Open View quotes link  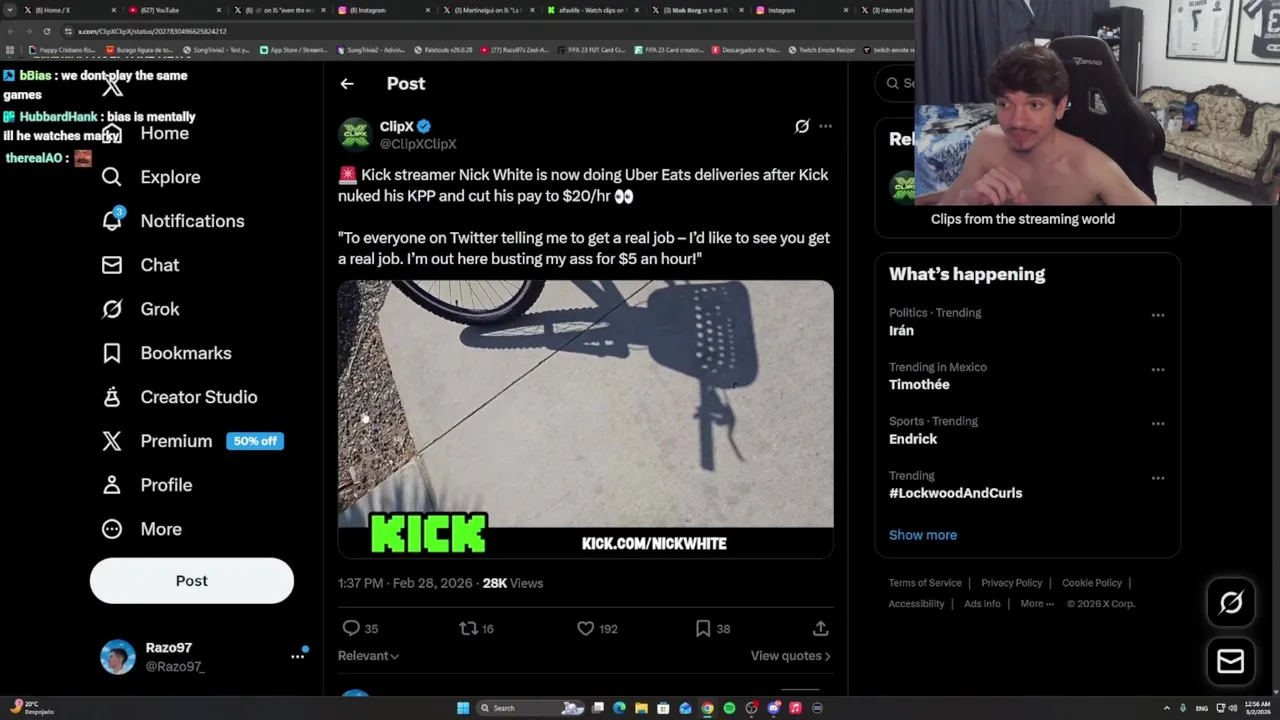pos(790,656)
